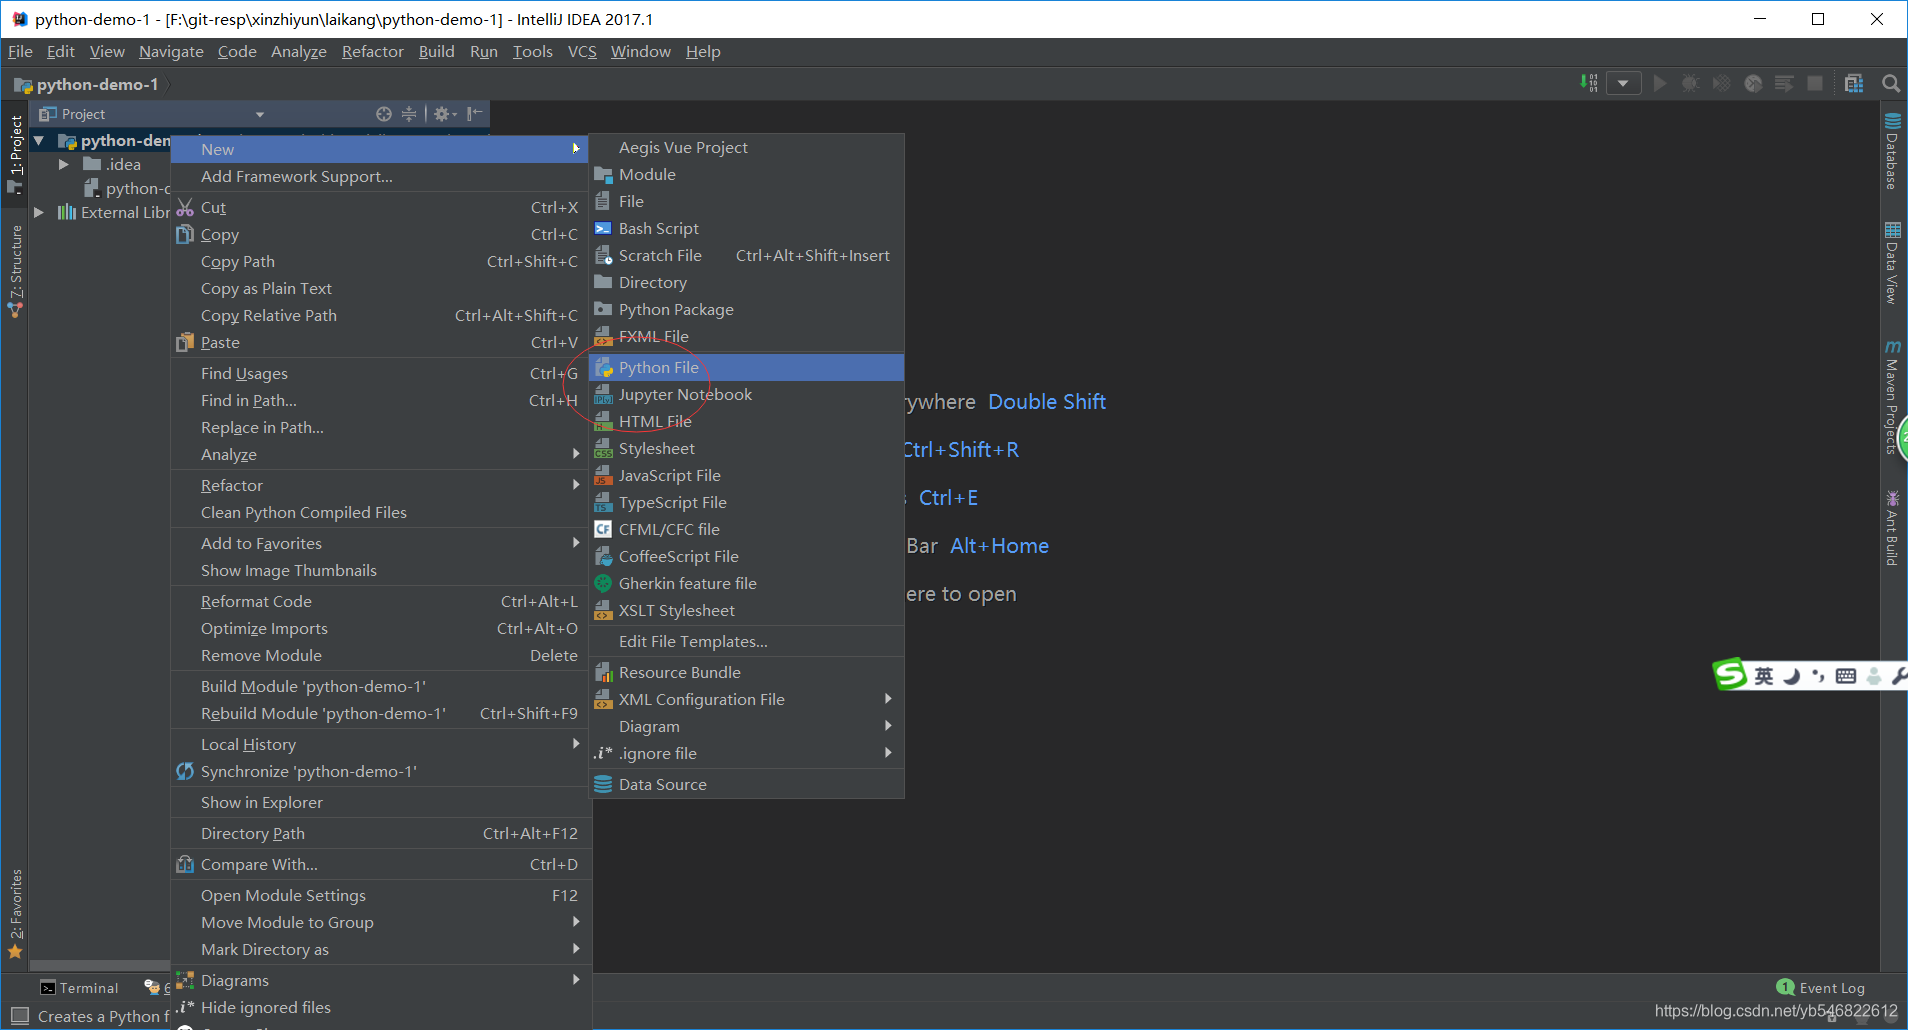Select JavaScript File entry

click(747, 476)
